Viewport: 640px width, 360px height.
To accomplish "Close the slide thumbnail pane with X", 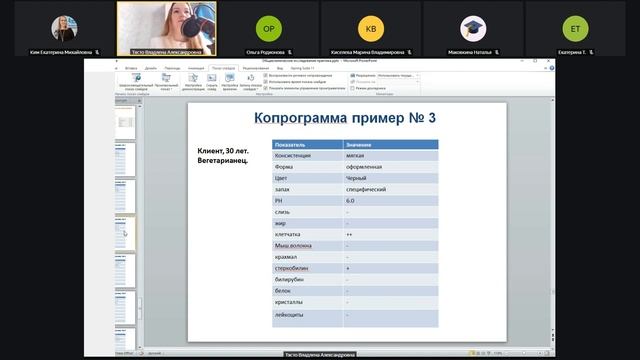I will pos(139,100).
